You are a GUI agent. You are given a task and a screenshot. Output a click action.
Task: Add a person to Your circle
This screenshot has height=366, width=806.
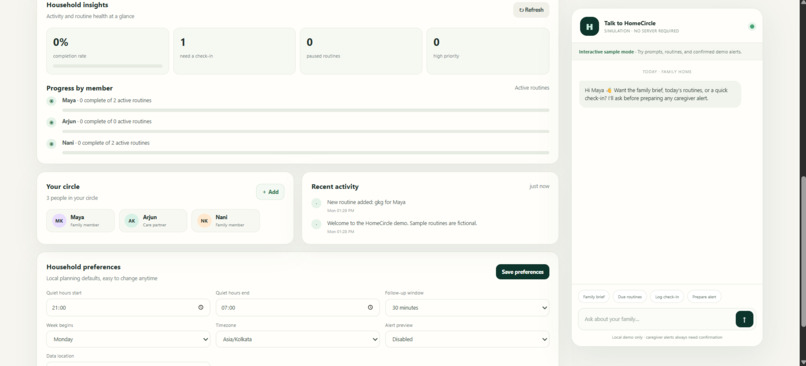click(270, 192)
